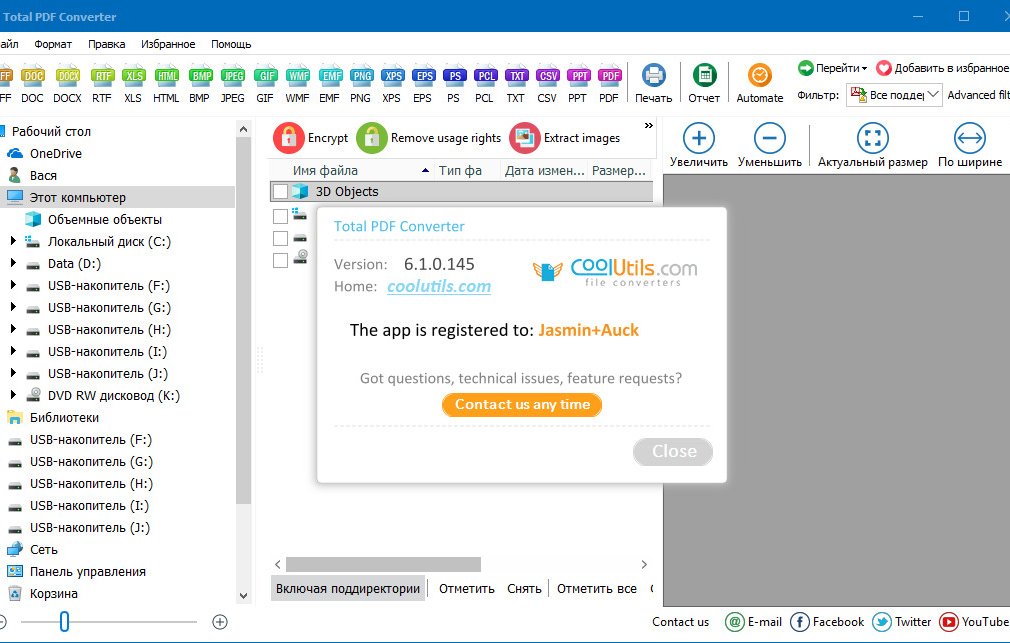Expand USB-накопитель (H:) under Этот компьютер

[x=13, y=329]
